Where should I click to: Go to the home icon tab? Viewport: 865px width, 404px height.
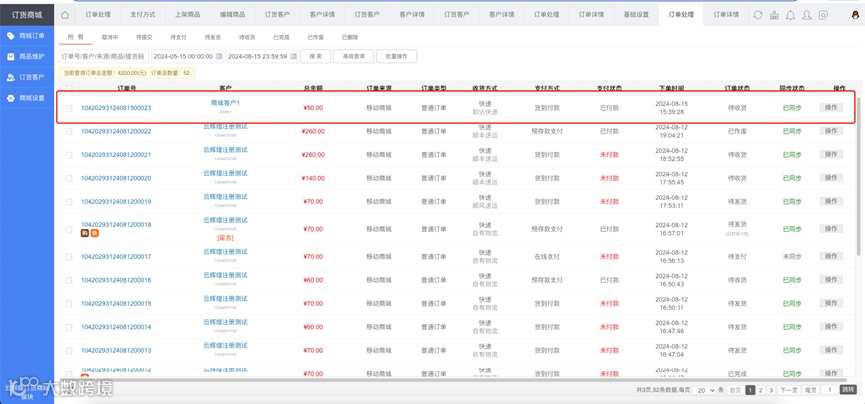click(x=65, y=15)
